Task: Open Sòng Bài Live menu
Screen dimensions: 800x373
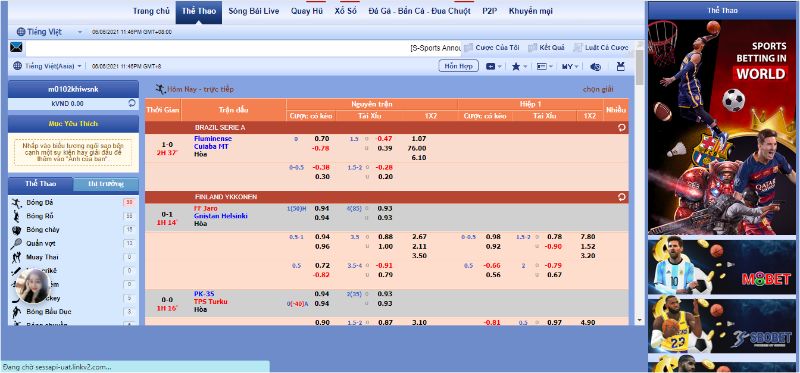Action: click(254, 11)
